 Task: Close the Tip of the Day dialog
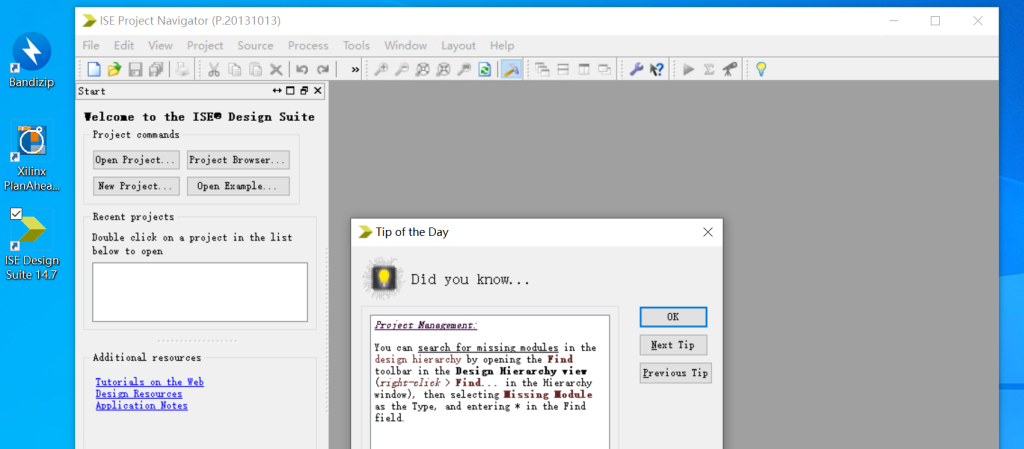coord(708,232)
